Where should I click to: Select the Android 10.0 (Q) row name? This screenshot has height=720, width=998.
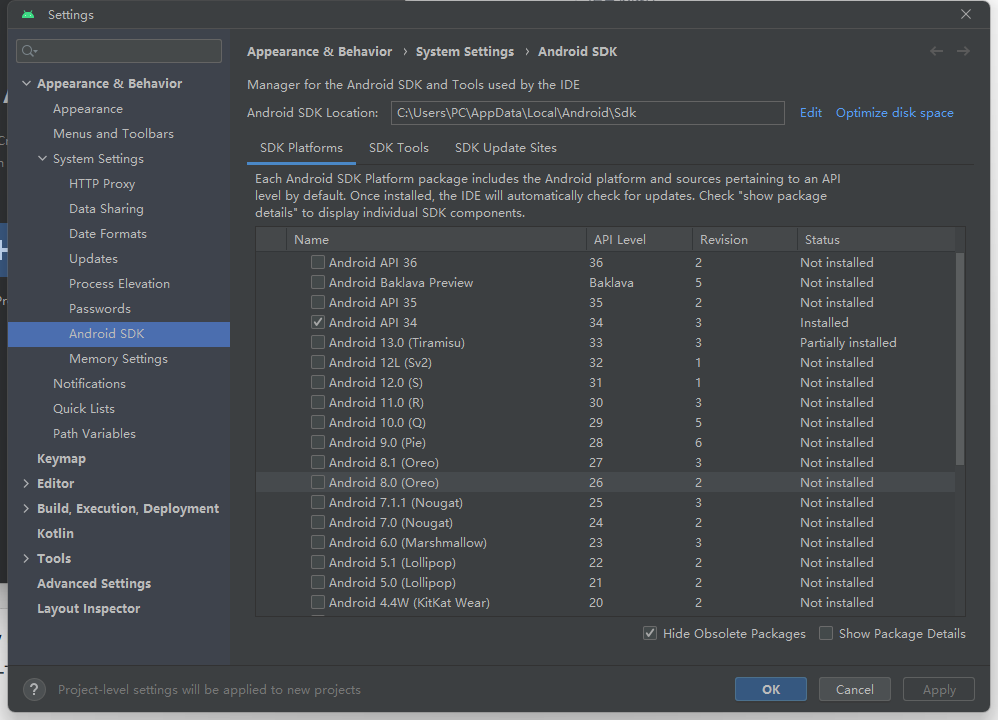point(377,422)
